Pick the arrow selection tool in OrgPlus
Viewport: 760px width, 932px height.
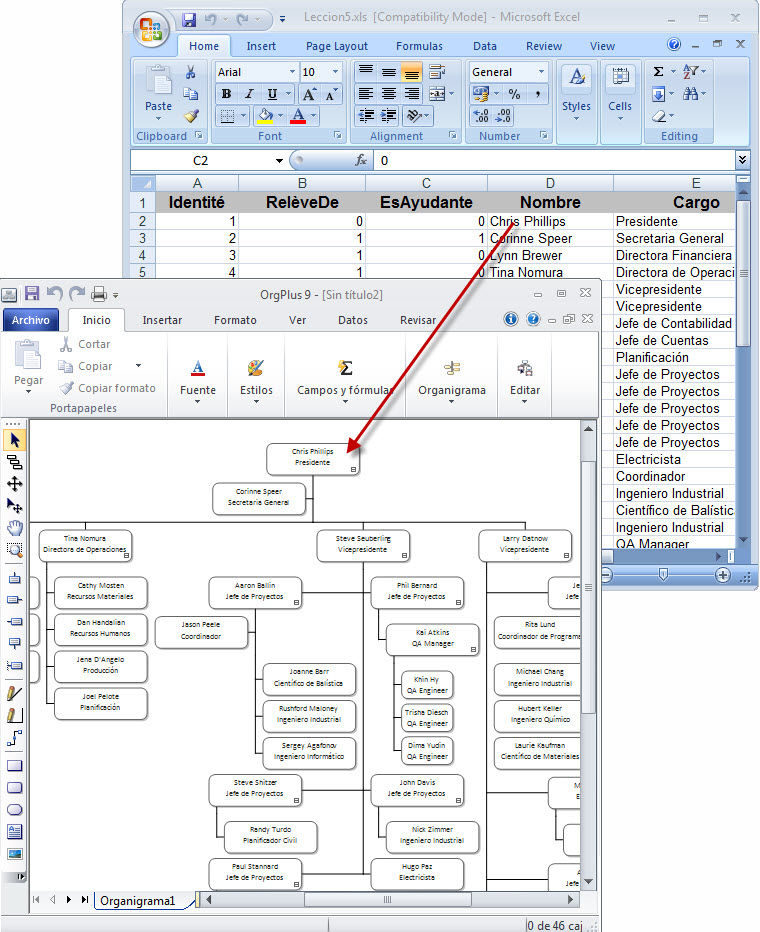(x=14, y=440)
